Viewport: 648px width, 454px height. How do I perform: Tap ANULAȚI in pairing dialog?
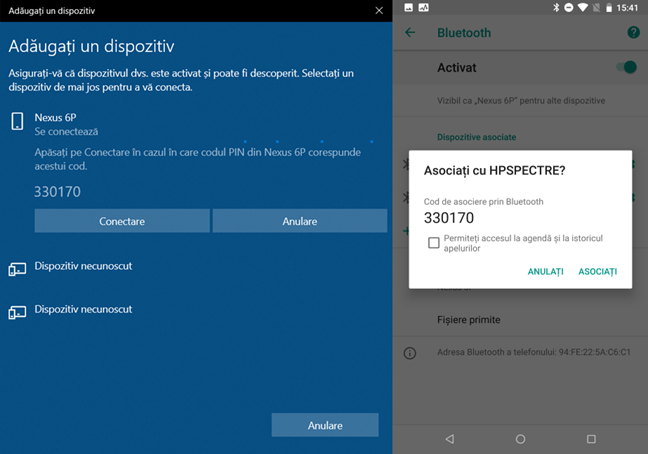545,271
